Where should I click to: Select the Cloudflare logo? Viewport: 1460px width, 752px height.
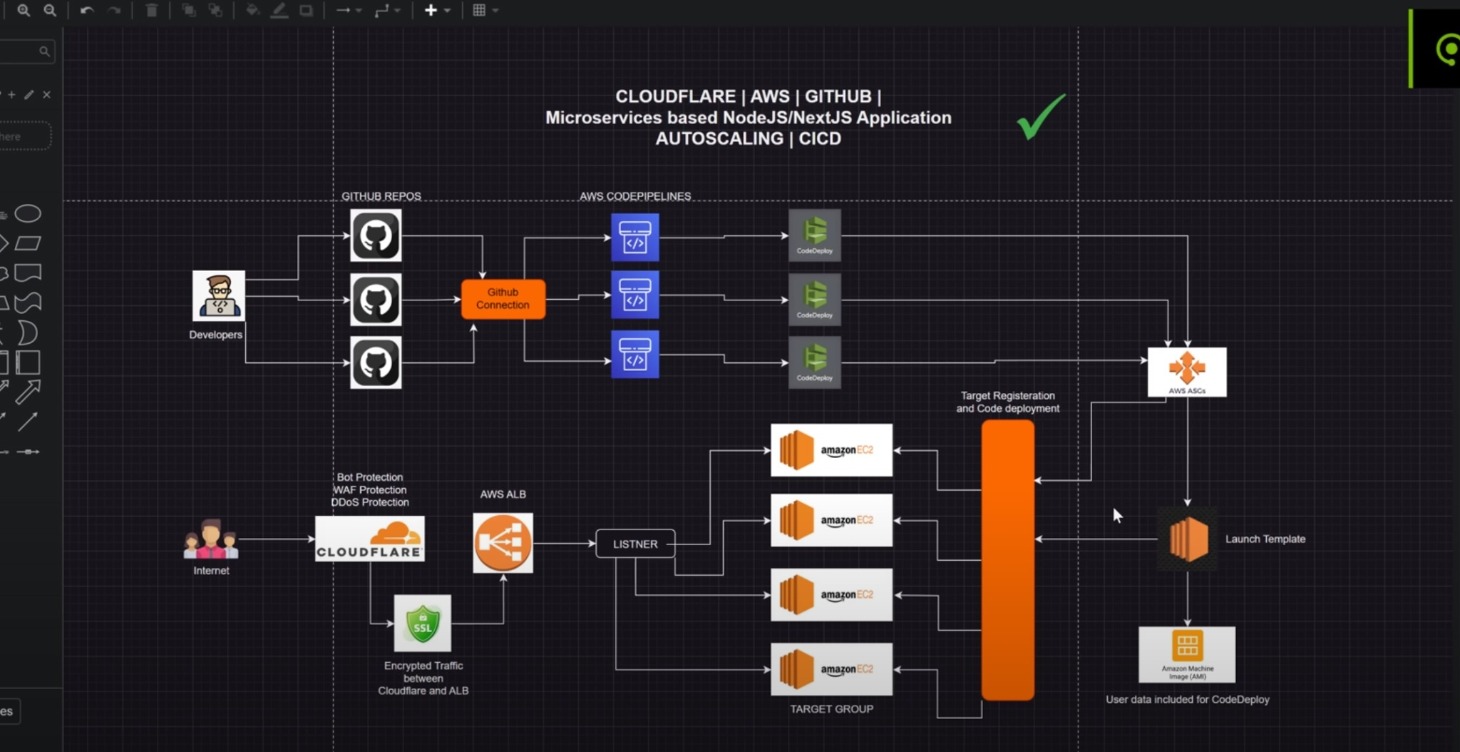coord(370,539)
